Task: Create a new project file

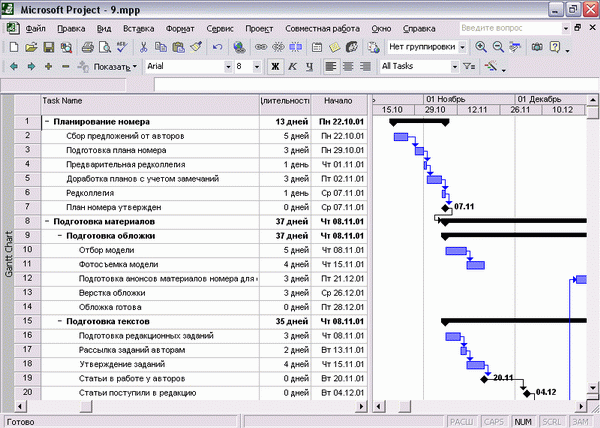Action: (14, 47)
